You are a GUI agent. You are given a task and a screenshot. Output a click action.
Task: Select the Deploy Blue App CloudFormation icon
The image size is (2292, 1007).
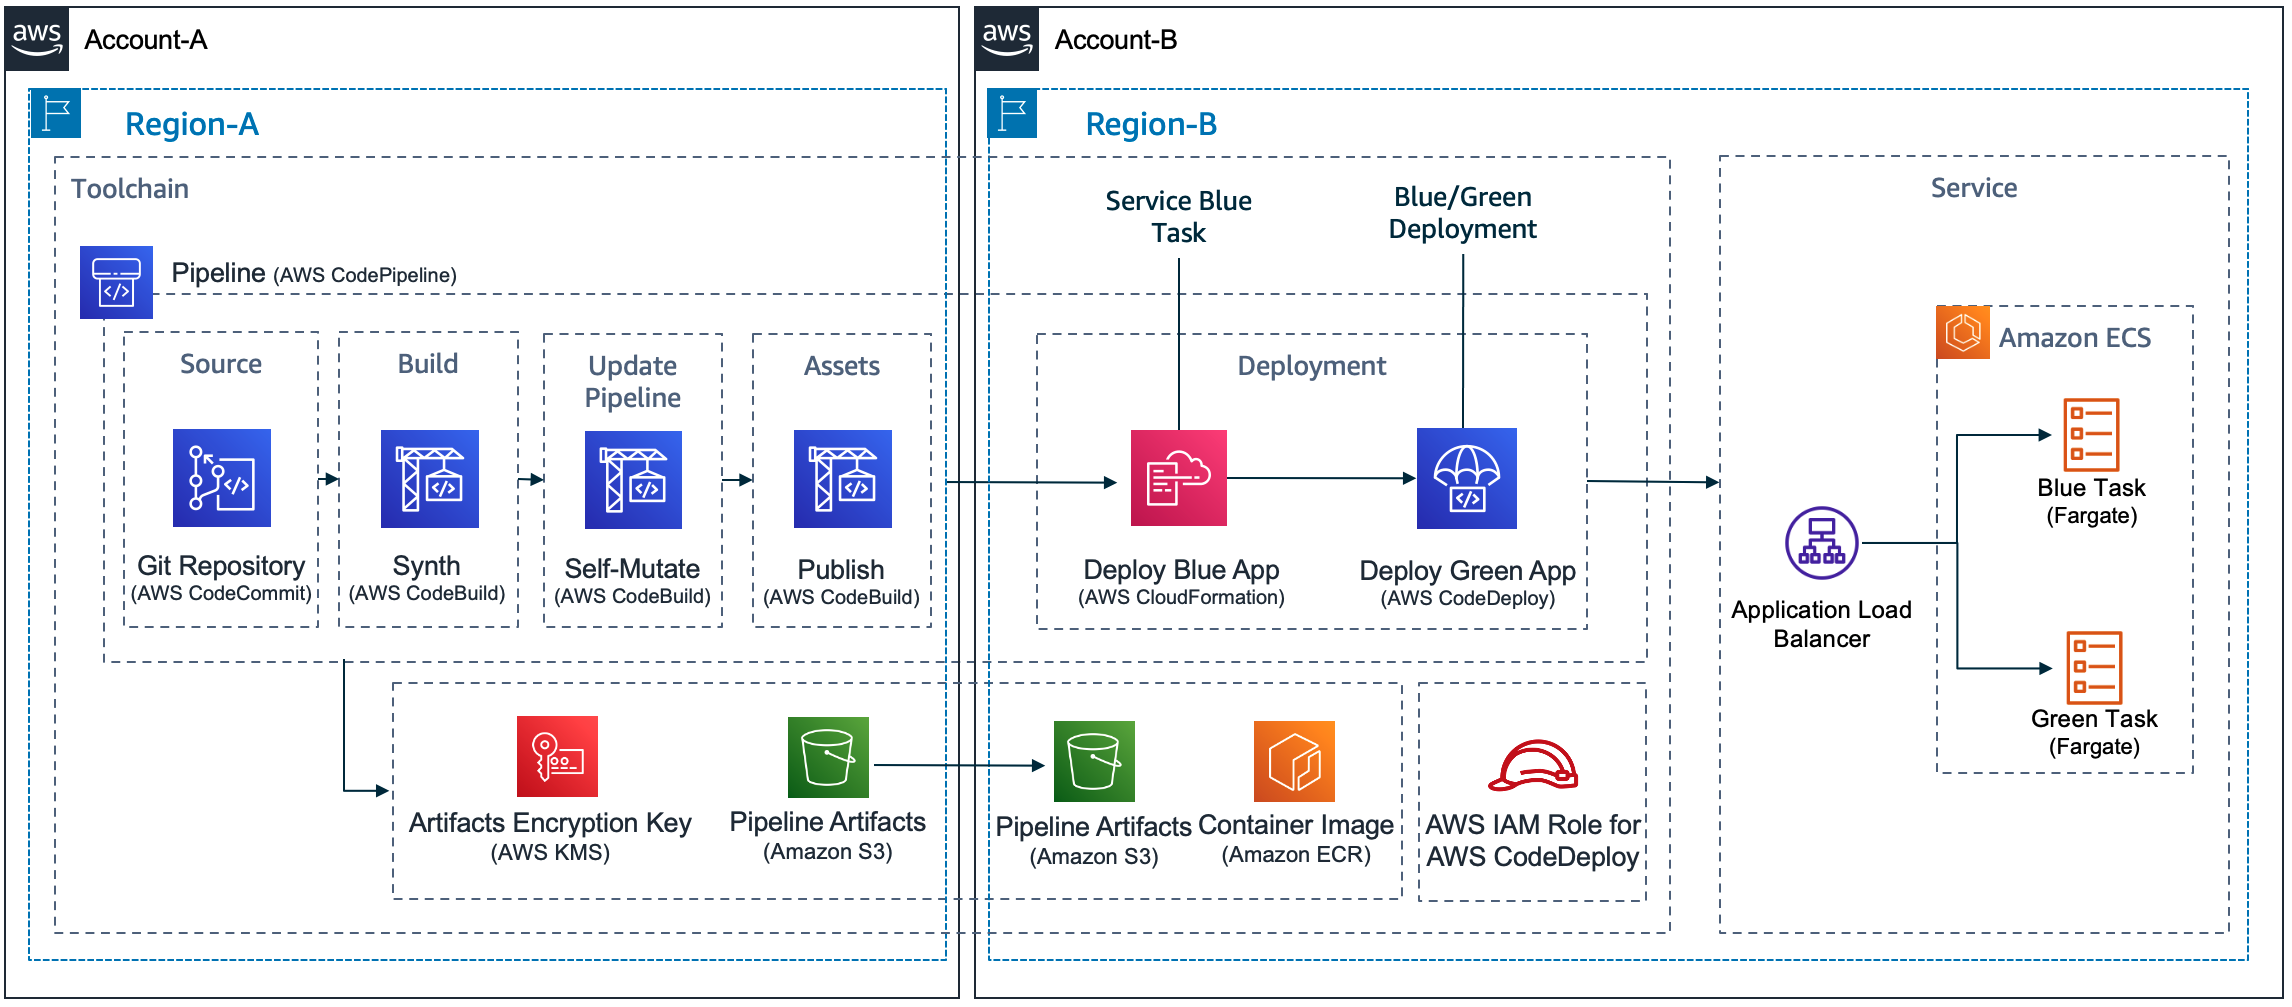(x=1178, y=478)
